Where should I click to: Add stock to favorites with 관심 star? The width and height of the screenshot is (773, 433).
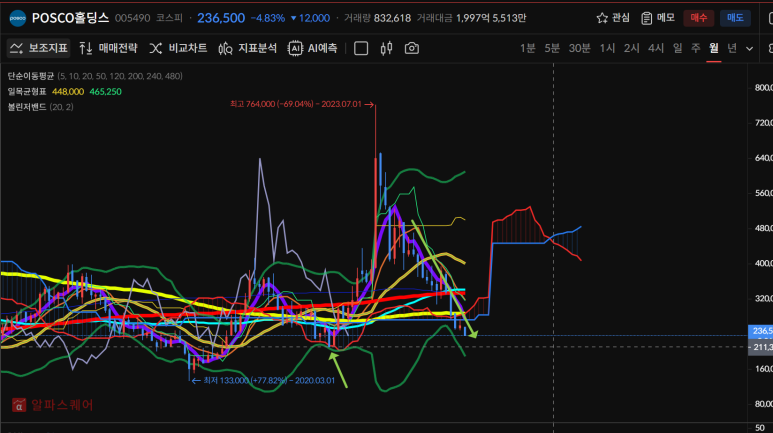613,18
